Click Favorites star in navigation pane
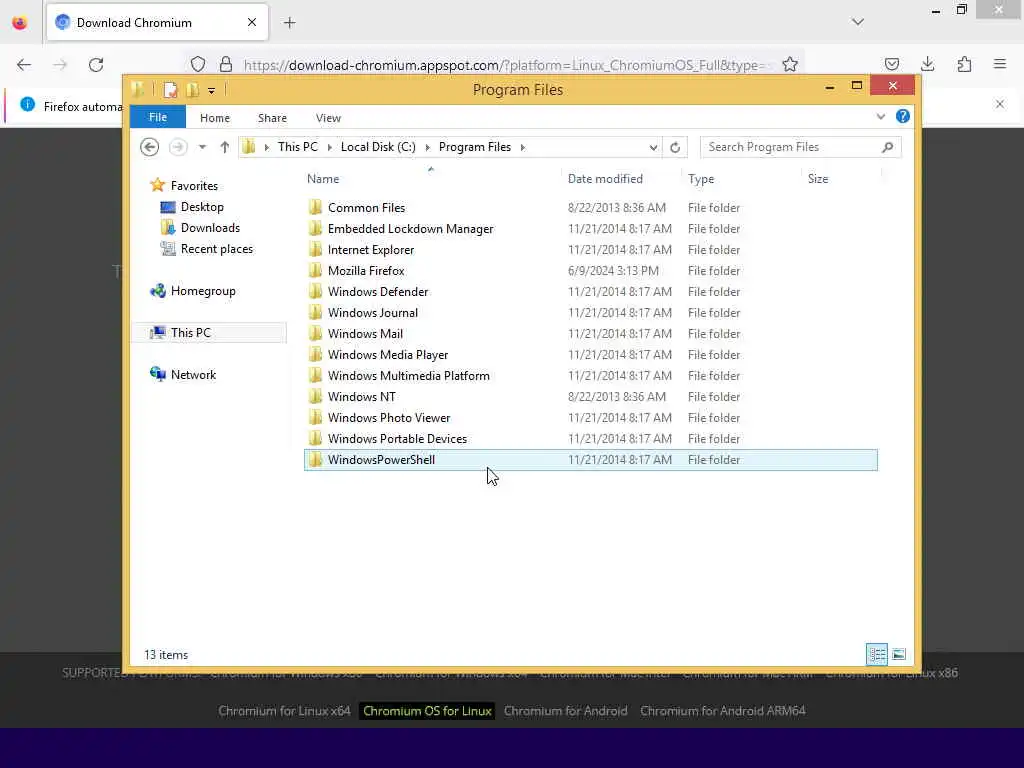 [x=157, y=185]
